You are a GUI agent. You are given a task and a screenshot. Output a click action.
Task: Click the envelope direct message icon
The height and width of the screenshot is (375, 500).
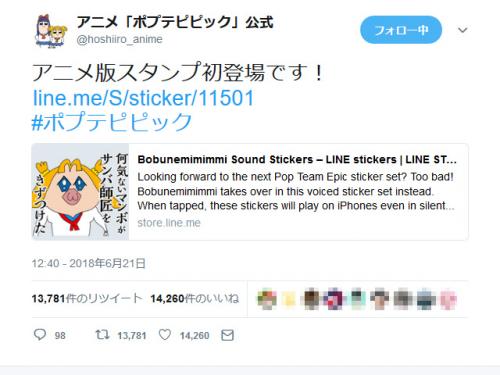tap(227, 335)
